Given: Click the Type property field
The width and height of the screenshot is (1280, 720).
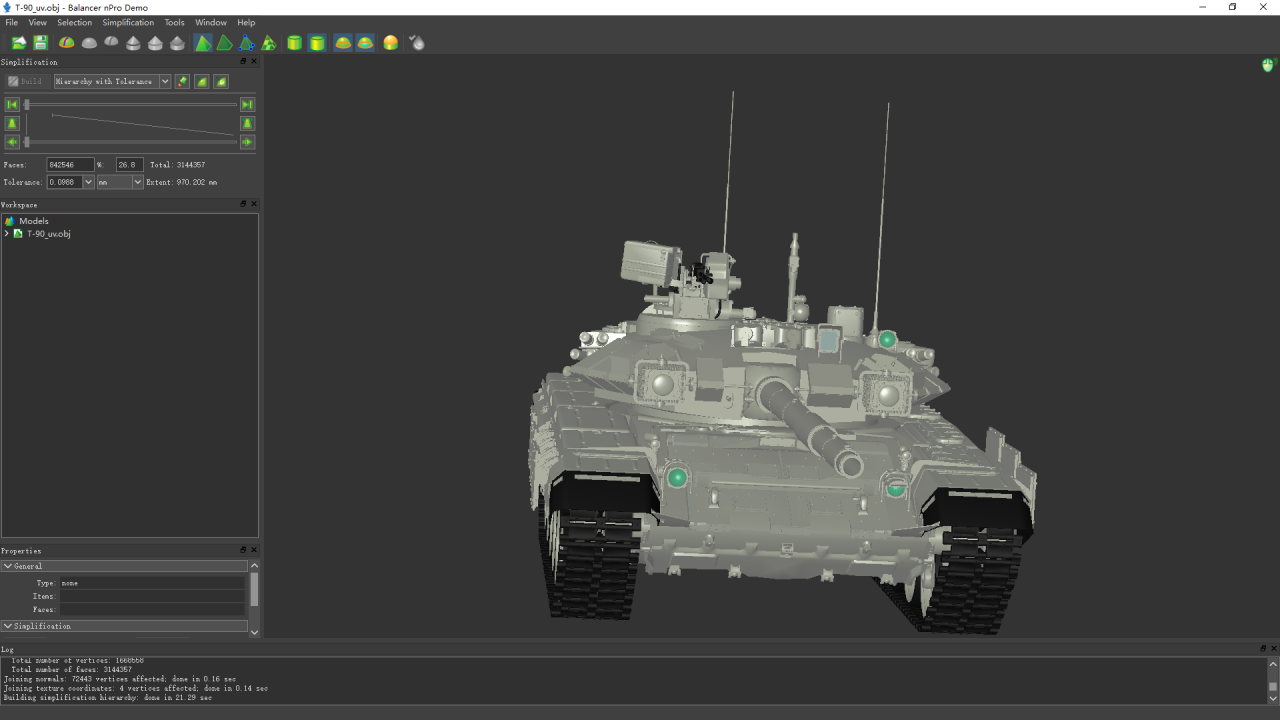Looking at the screenshot, I should (x=152, y=583).
